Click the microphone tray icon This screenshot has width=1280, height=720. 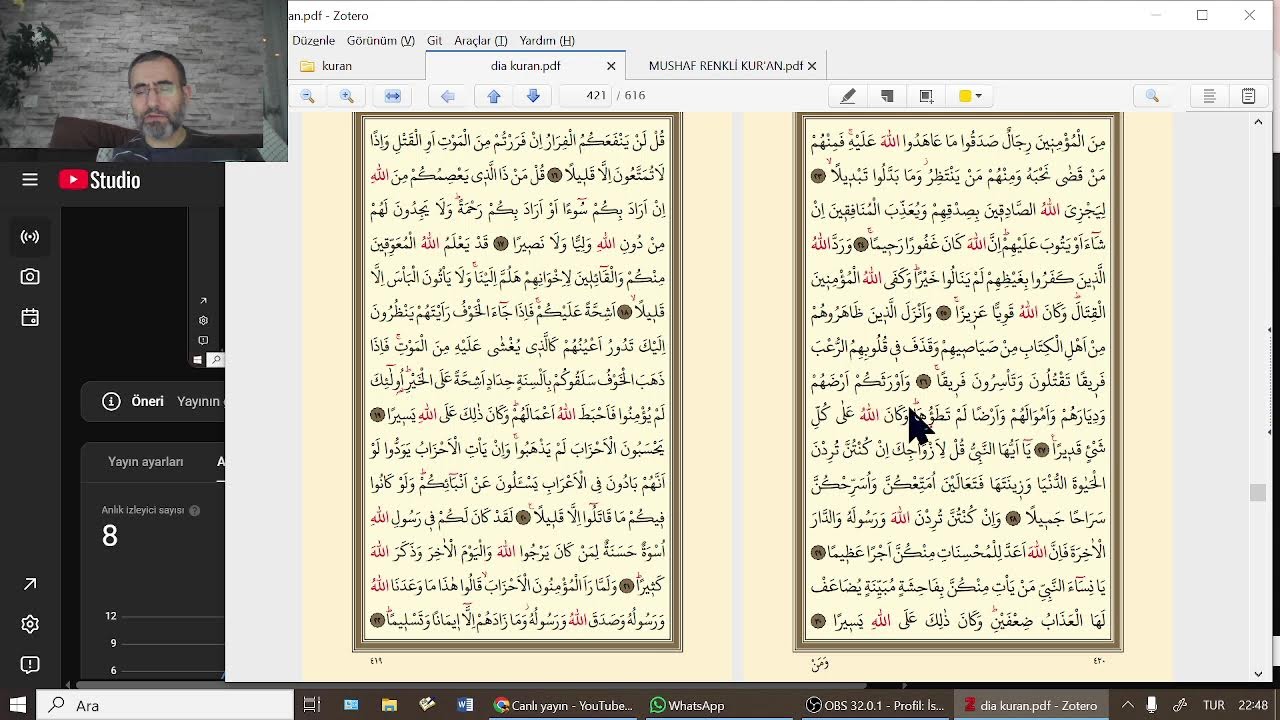[1152, 705]
